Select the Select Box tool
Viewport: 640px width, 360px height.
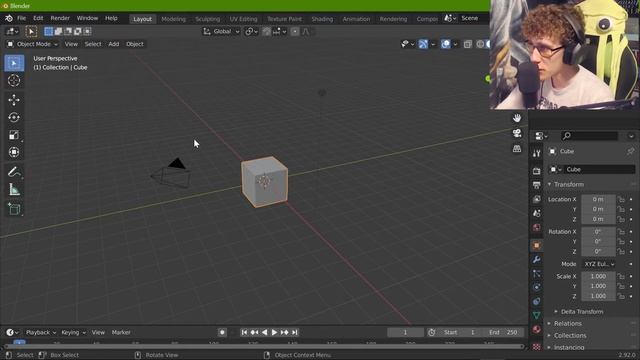14,63
